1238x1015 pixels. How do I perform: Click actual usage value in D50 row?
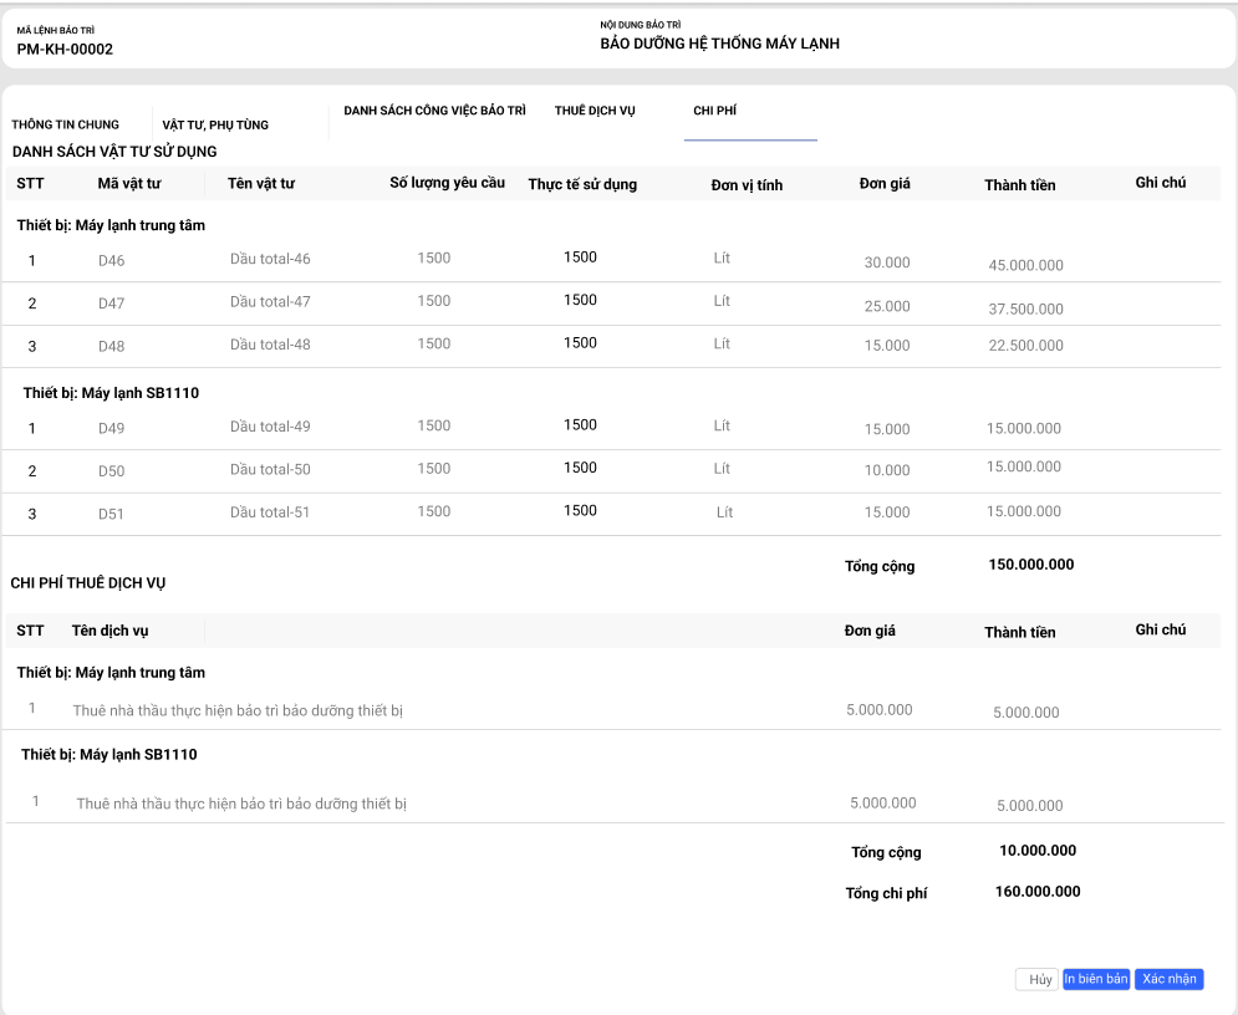(x=580, y=468)
